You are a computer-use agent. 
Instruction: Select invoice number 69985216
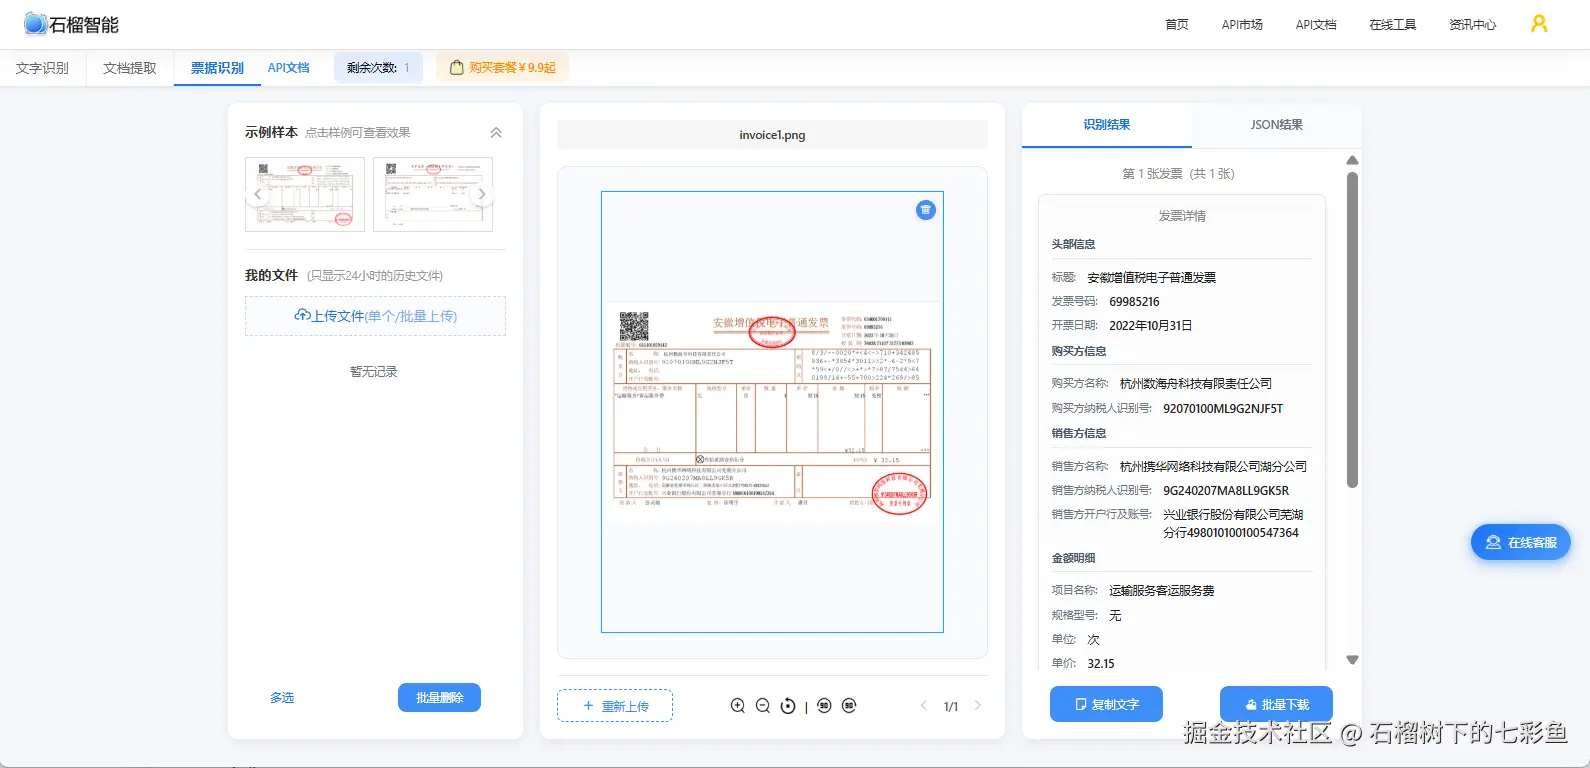point(1134,302)
